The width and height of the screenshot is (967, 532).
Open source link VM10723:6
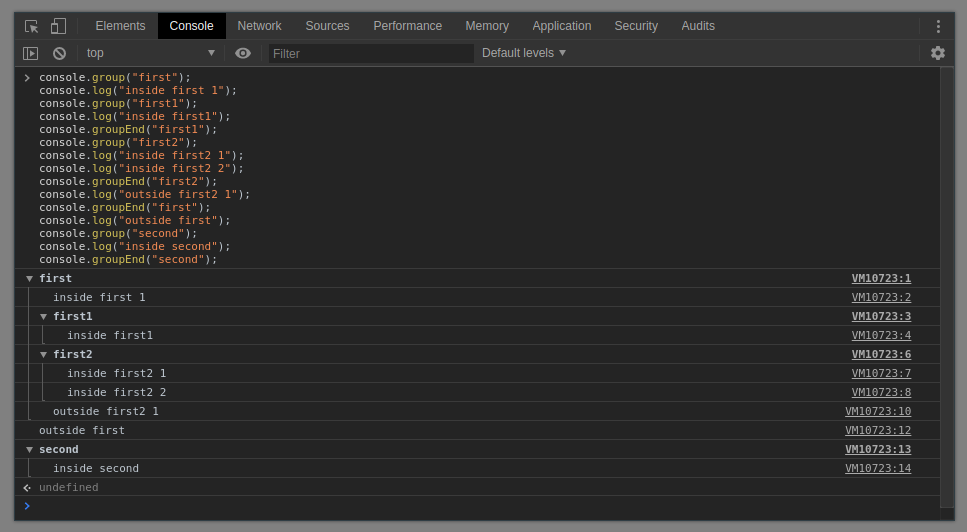[881, 354]
